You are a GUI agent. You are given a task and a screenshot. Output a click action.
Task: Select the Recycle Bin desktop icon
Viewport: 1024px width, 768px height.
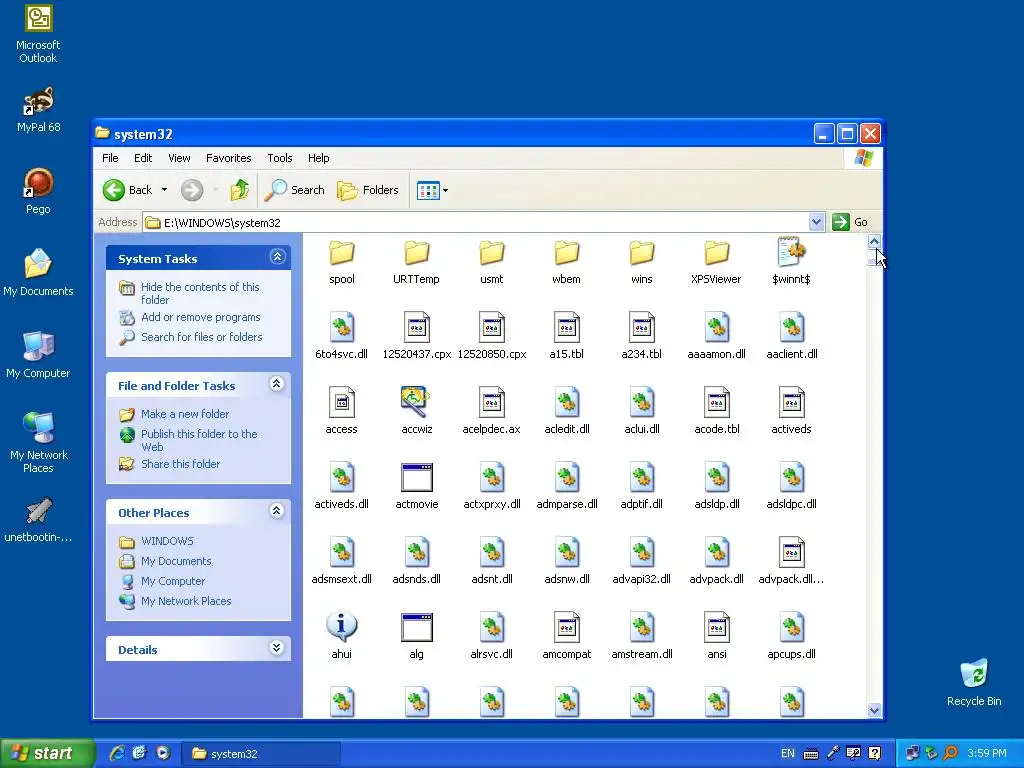974,682
